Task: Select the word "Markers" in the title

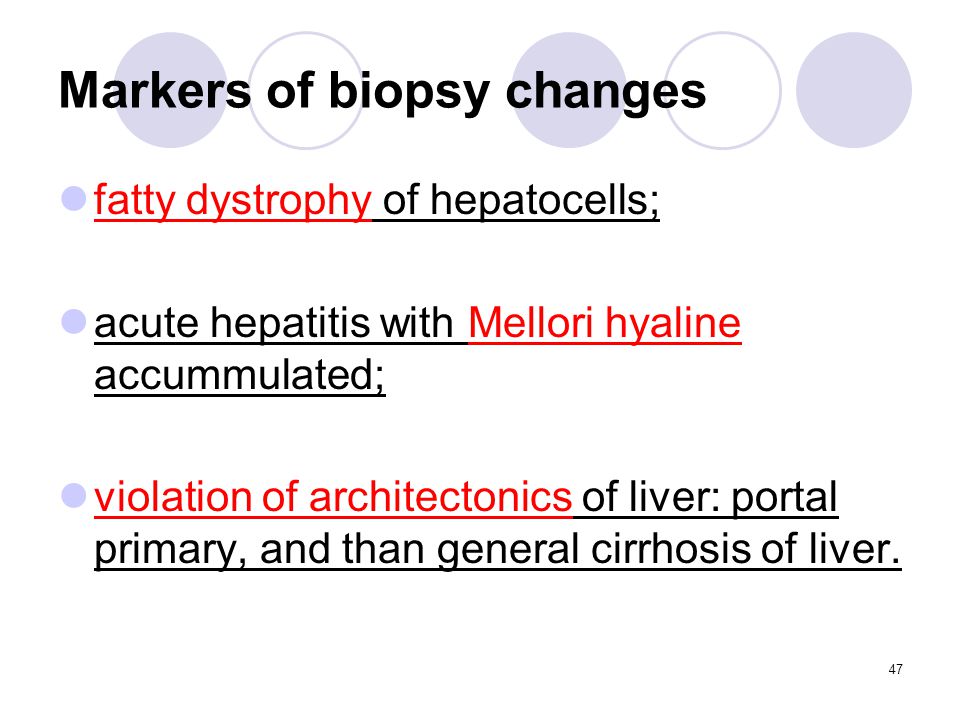Action: (x=155, y=91)
